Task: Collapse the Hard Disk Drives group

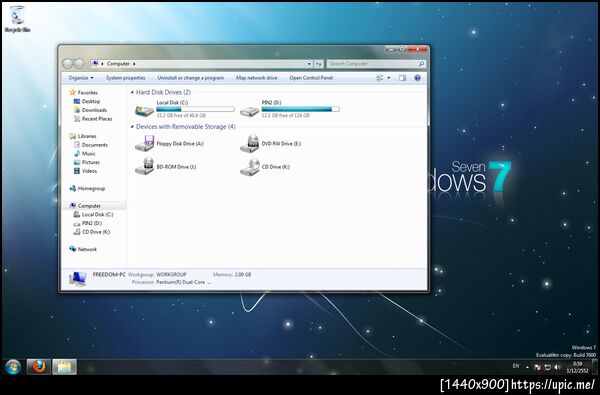Action: 132,93
